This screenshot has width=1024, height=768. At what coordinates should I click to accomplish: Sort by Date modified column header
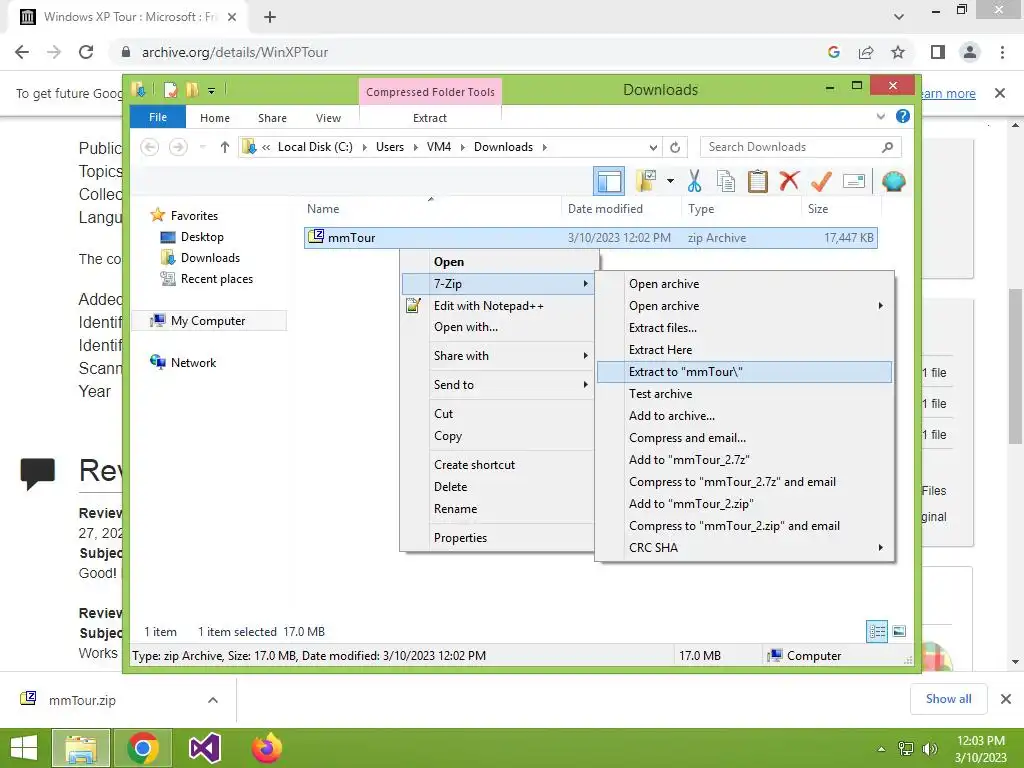pos(620,209)
